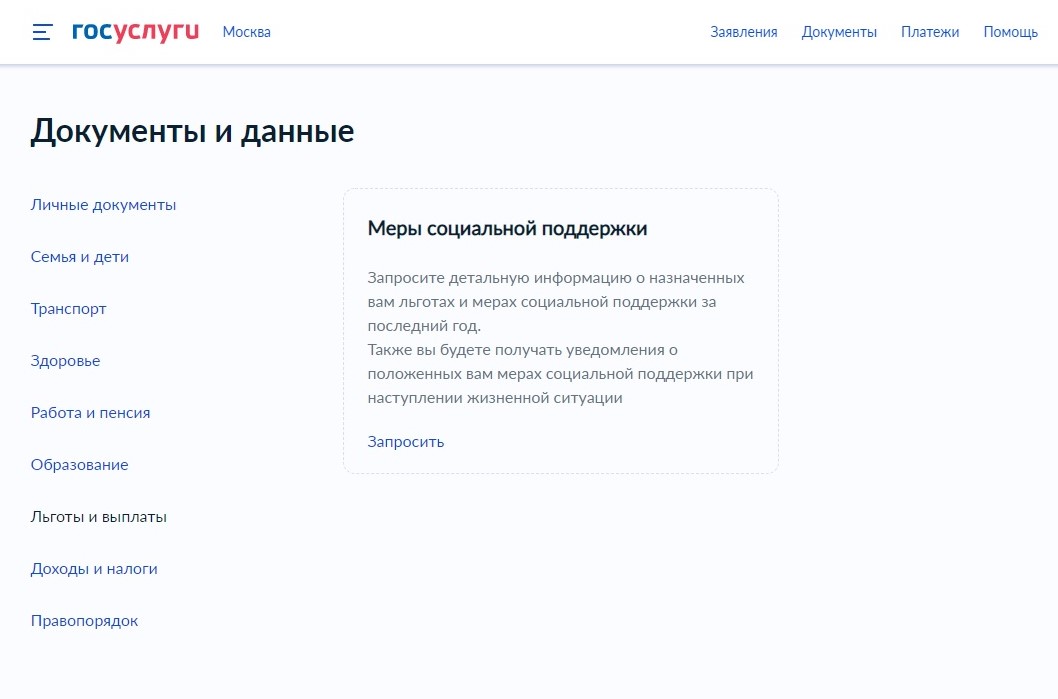The height and width of the screenshot is (699, 1058).
Task: Change the region from Москва
Action: point(246,32)
